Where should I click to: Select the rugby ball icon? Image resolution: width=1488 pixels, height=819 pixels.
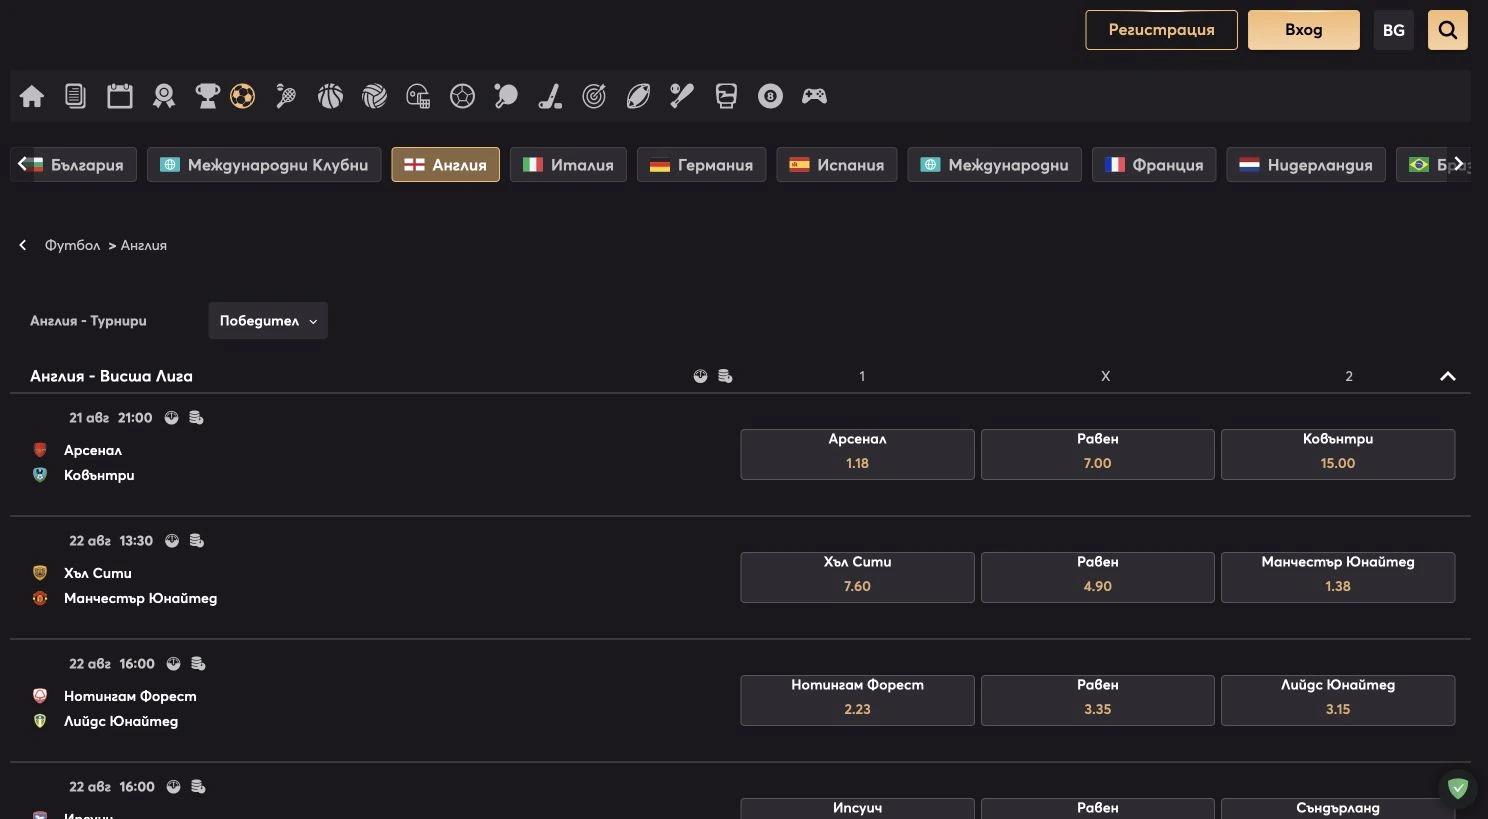pyautogui.click(x=638, y=96)
